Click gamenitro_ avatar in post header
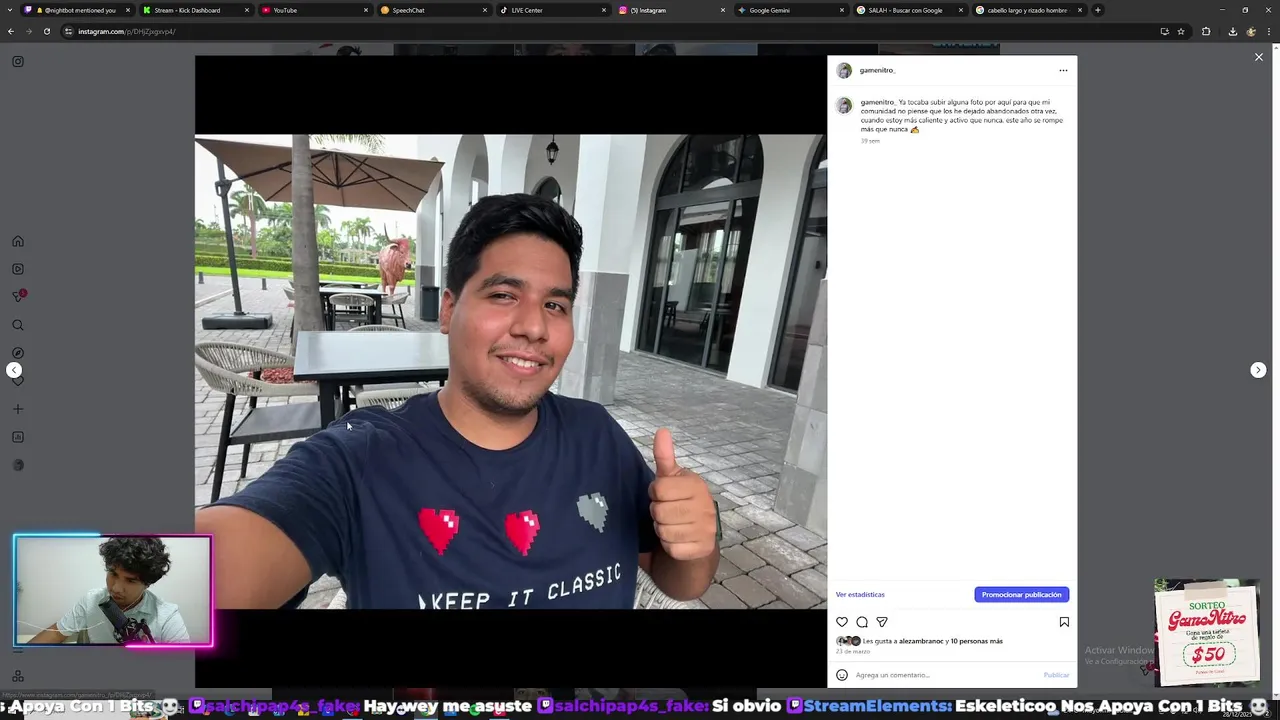Viewport: 1280px width, 720px height. pyautogui.click(x=844, y=70)
